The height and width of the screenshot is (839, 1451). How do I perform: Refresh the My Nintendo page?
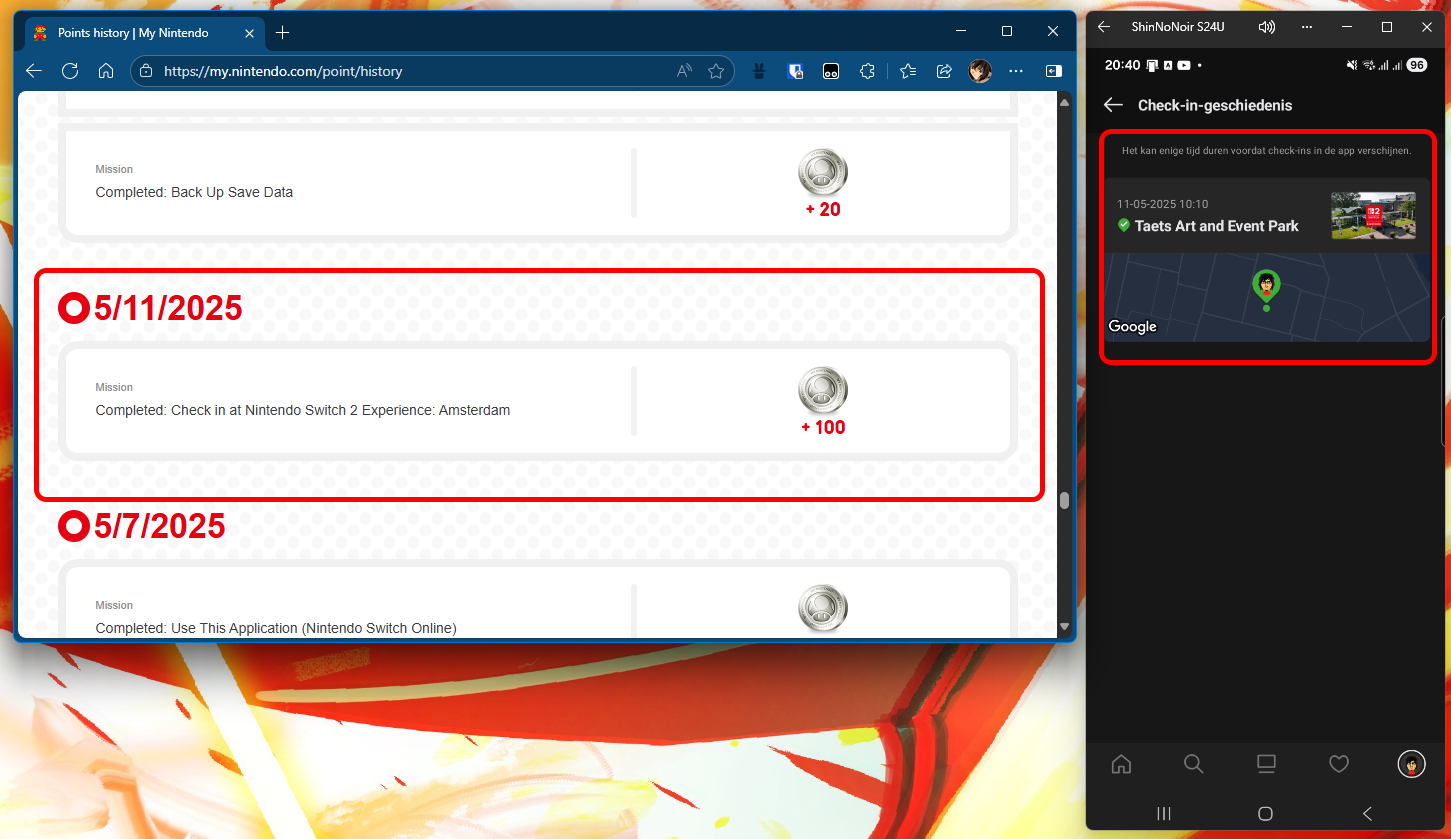pyautogui.click(x=70, y=71)
